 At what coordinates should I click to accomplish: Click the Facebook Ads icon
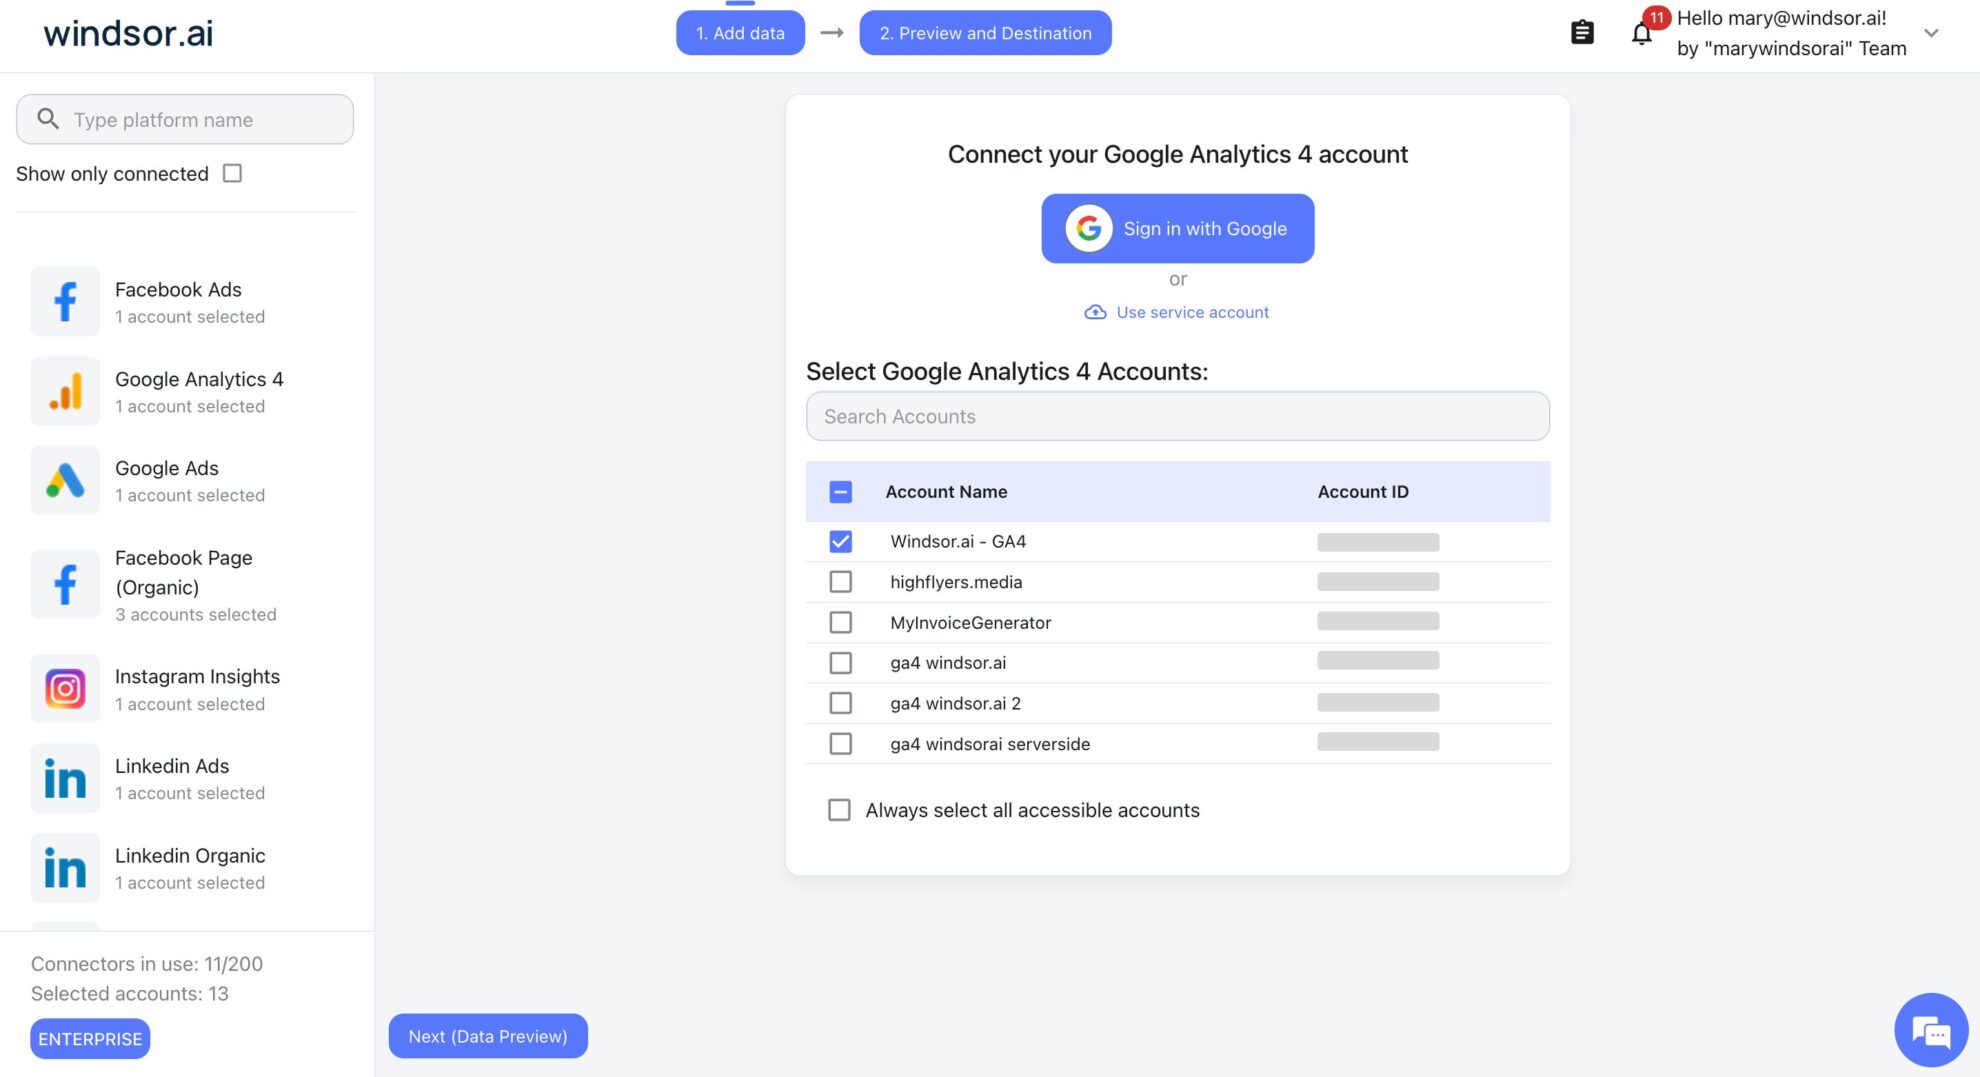pos(65,302)
